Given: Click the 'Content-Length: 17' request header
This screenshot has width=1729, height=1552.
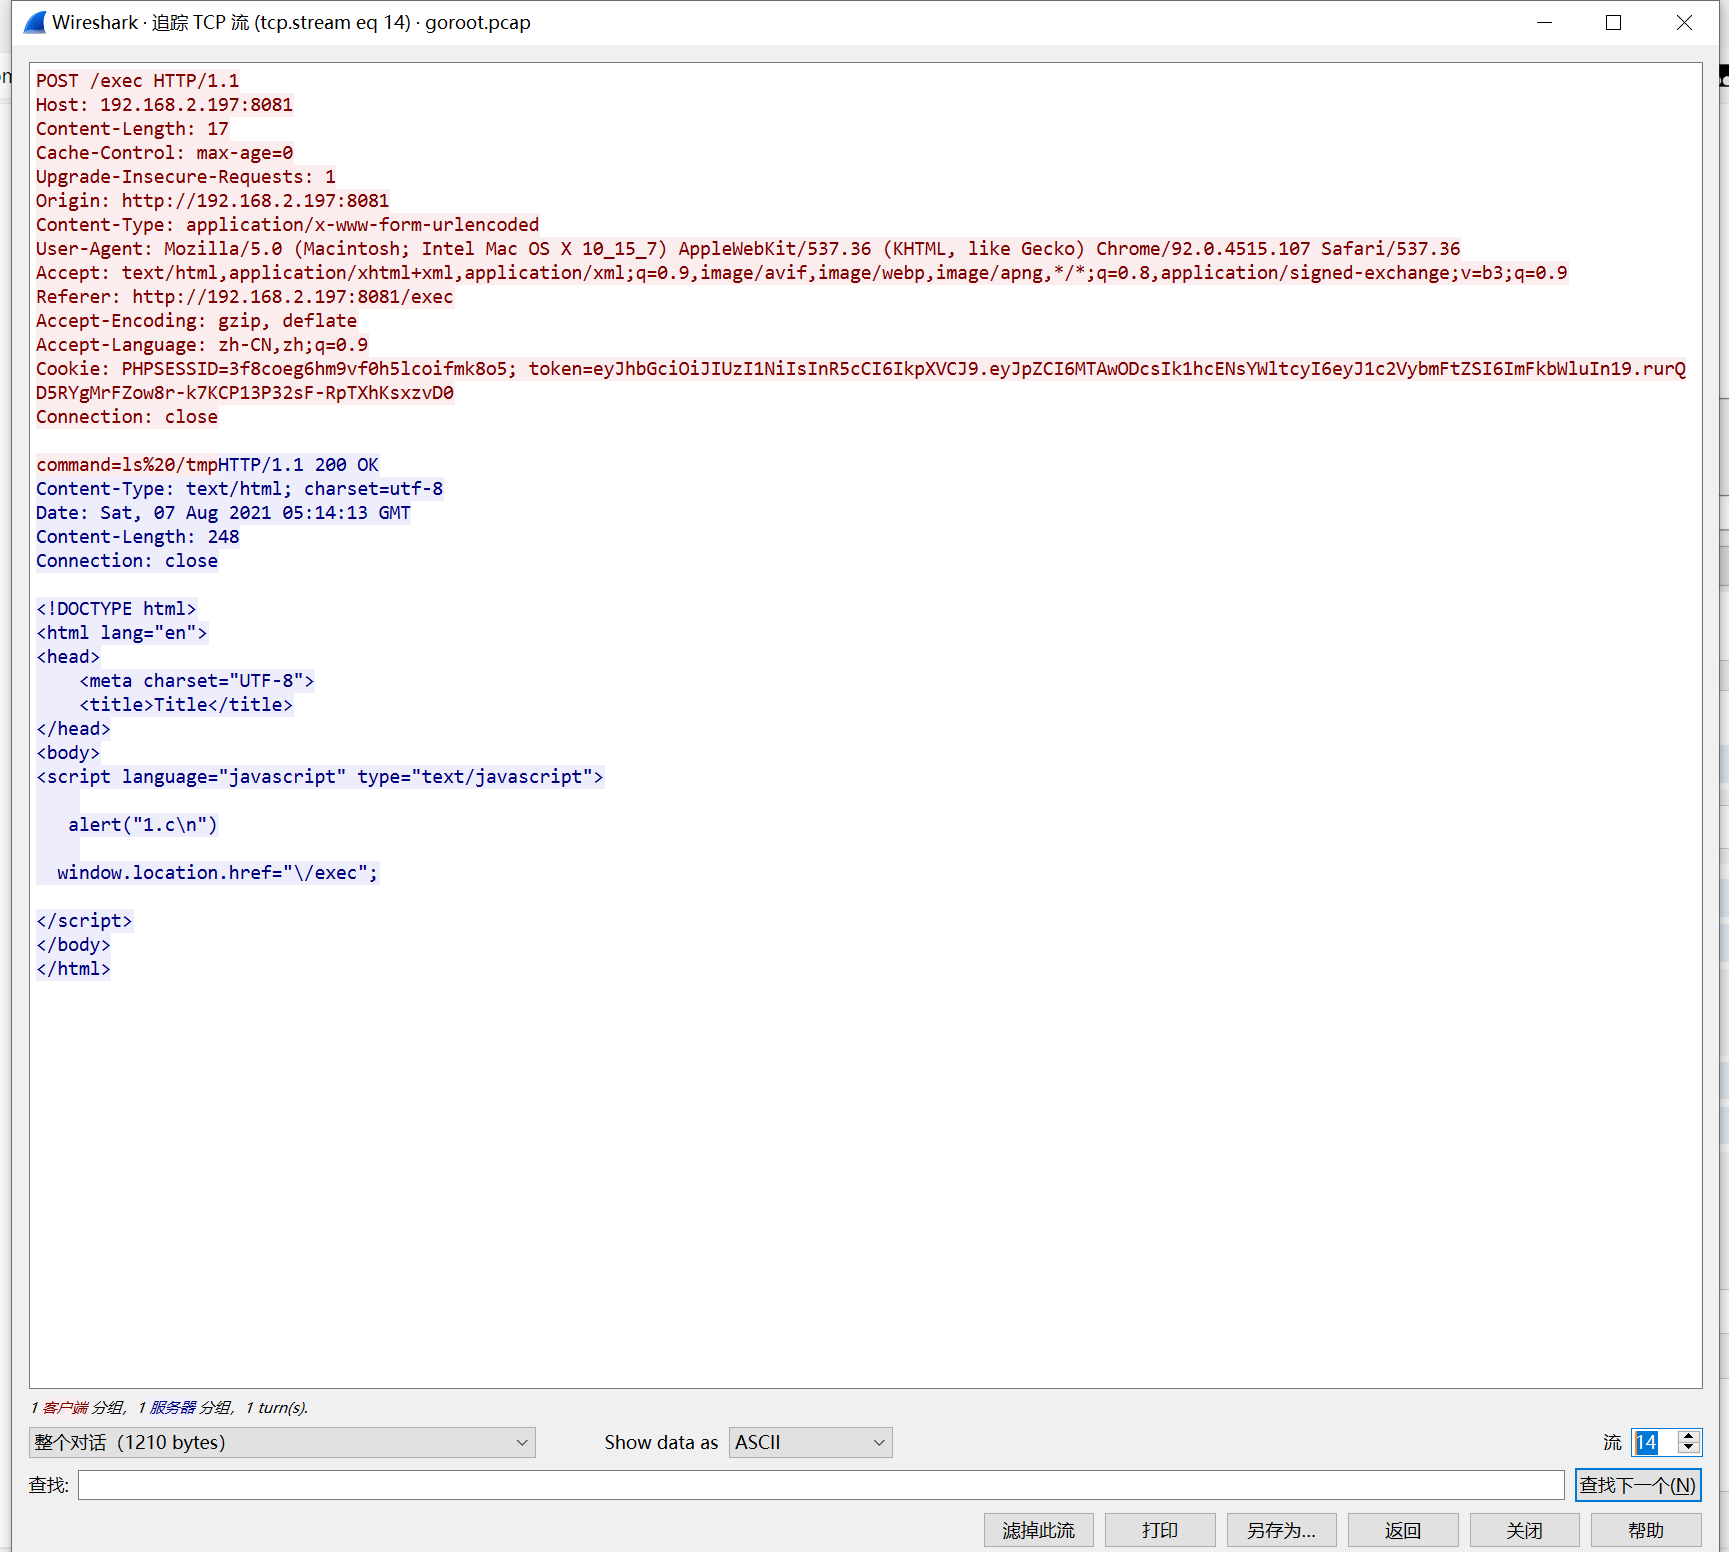Looking at the screenshot, I should click(x=132, y=129).
